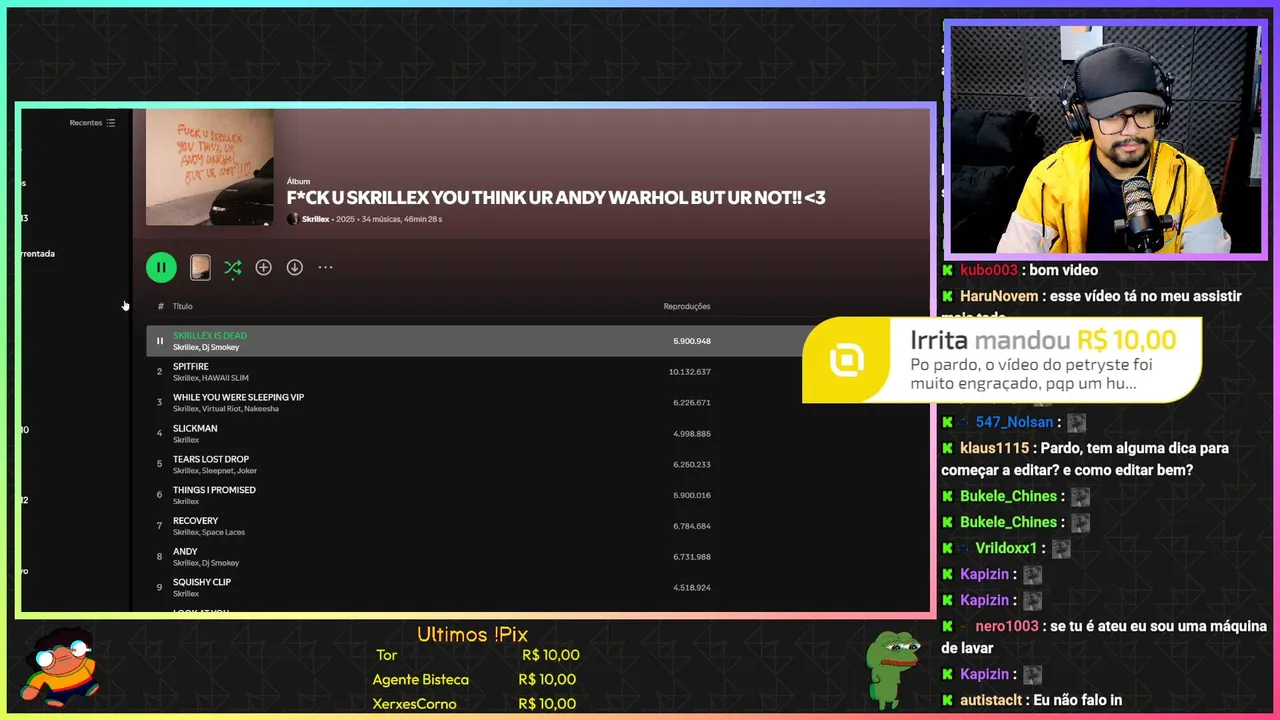Image resolution: width=1280 pixels, height=720 pixels.
Task: Open the Skrillex artist link under album title
Action: (316, 219)
